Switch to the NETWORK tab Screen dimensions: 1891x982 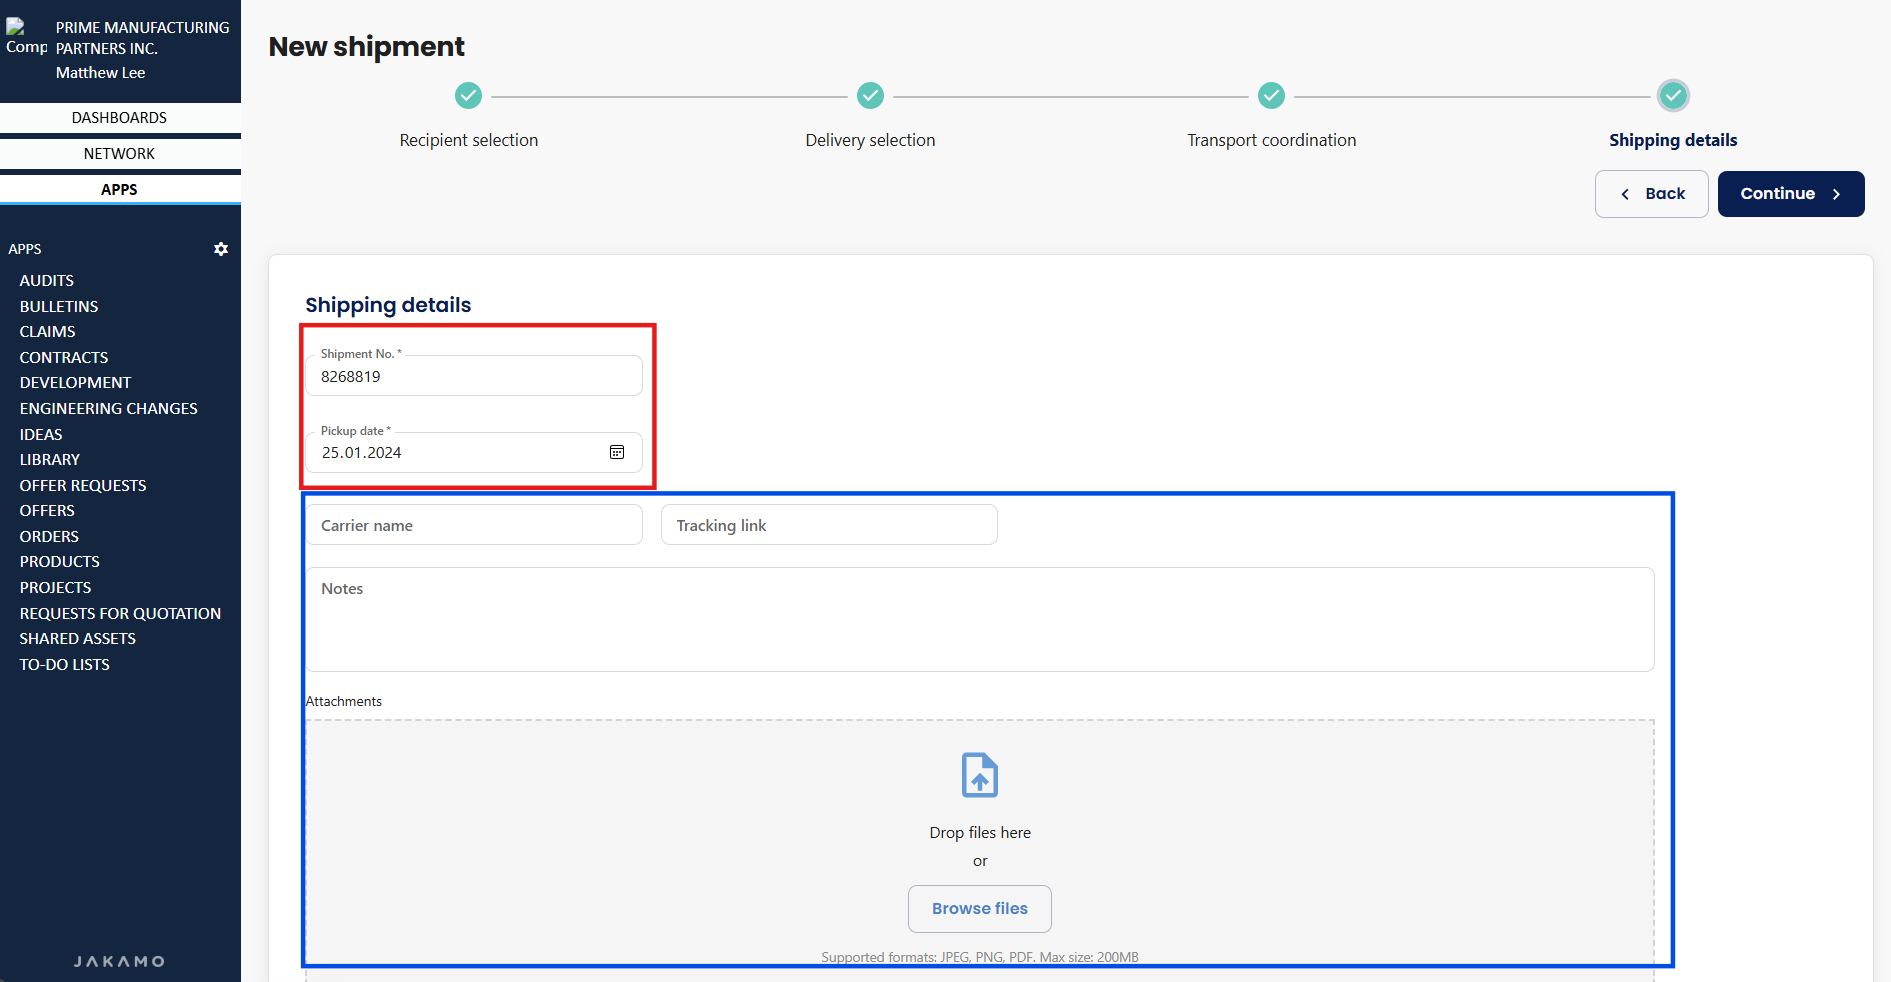pos(120,154)
